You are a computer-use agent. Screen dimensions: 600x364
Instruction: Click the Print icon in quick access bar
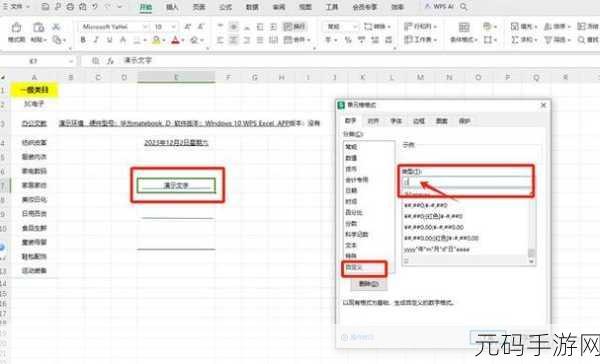click(x=70, y=7)
